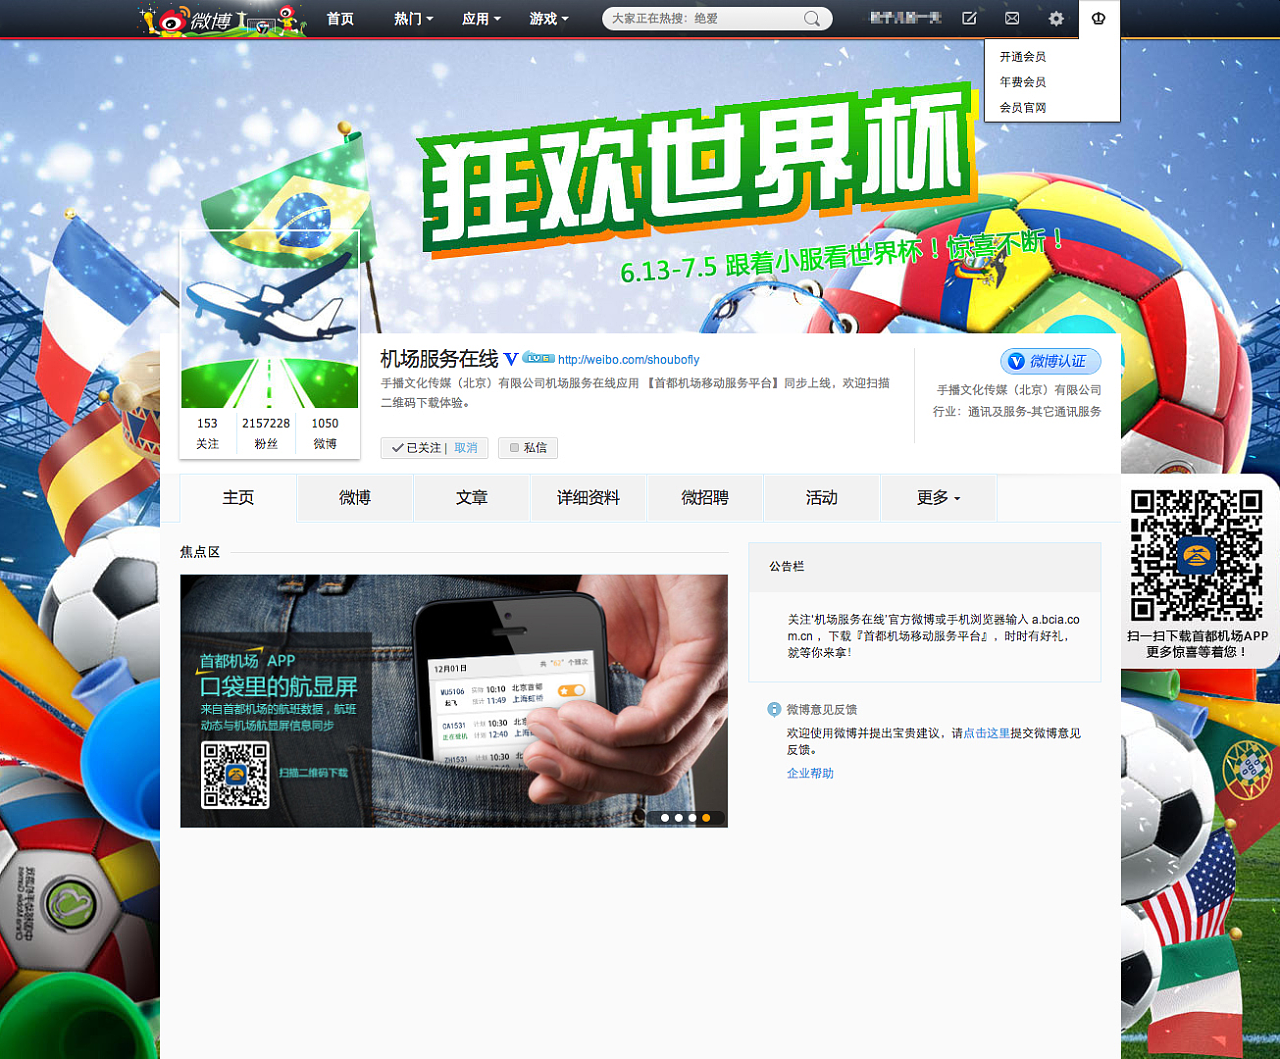The height and width of the screenshot is (1059, 1280).
Task: Click the 1050 微博 count
Action: tap(325, 433)
